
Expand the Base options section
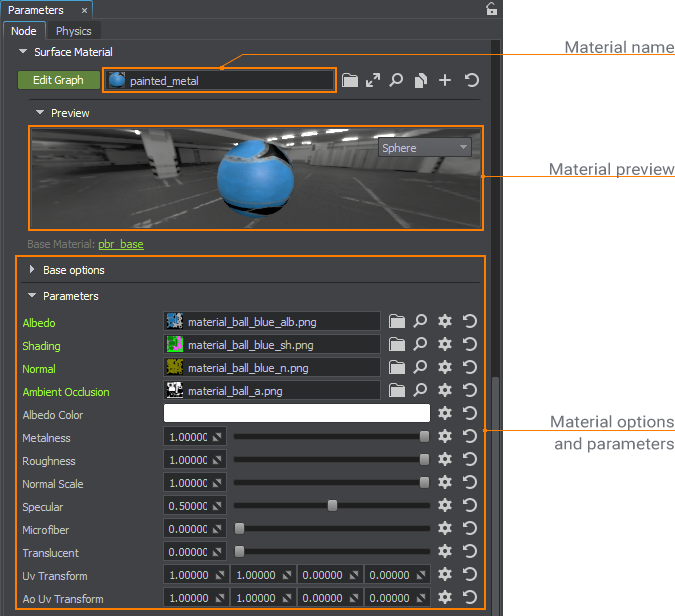point(33,270)
